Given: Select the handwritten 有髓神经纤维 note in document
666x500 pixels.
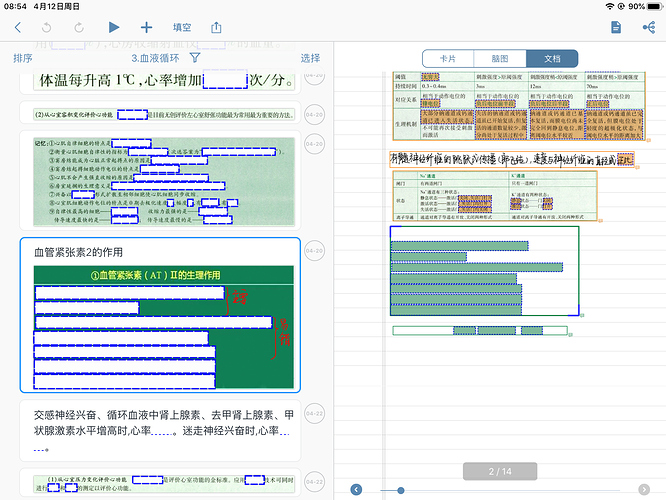Looking at the screenshot, I should (511, 160).
